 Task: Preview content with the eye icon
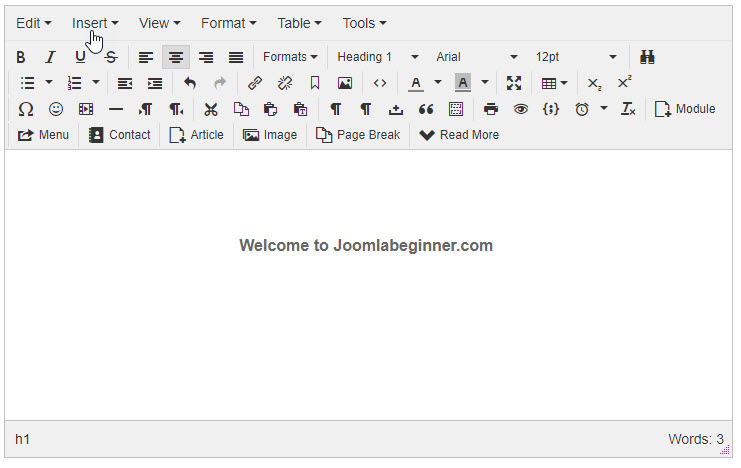pos(521,109)
